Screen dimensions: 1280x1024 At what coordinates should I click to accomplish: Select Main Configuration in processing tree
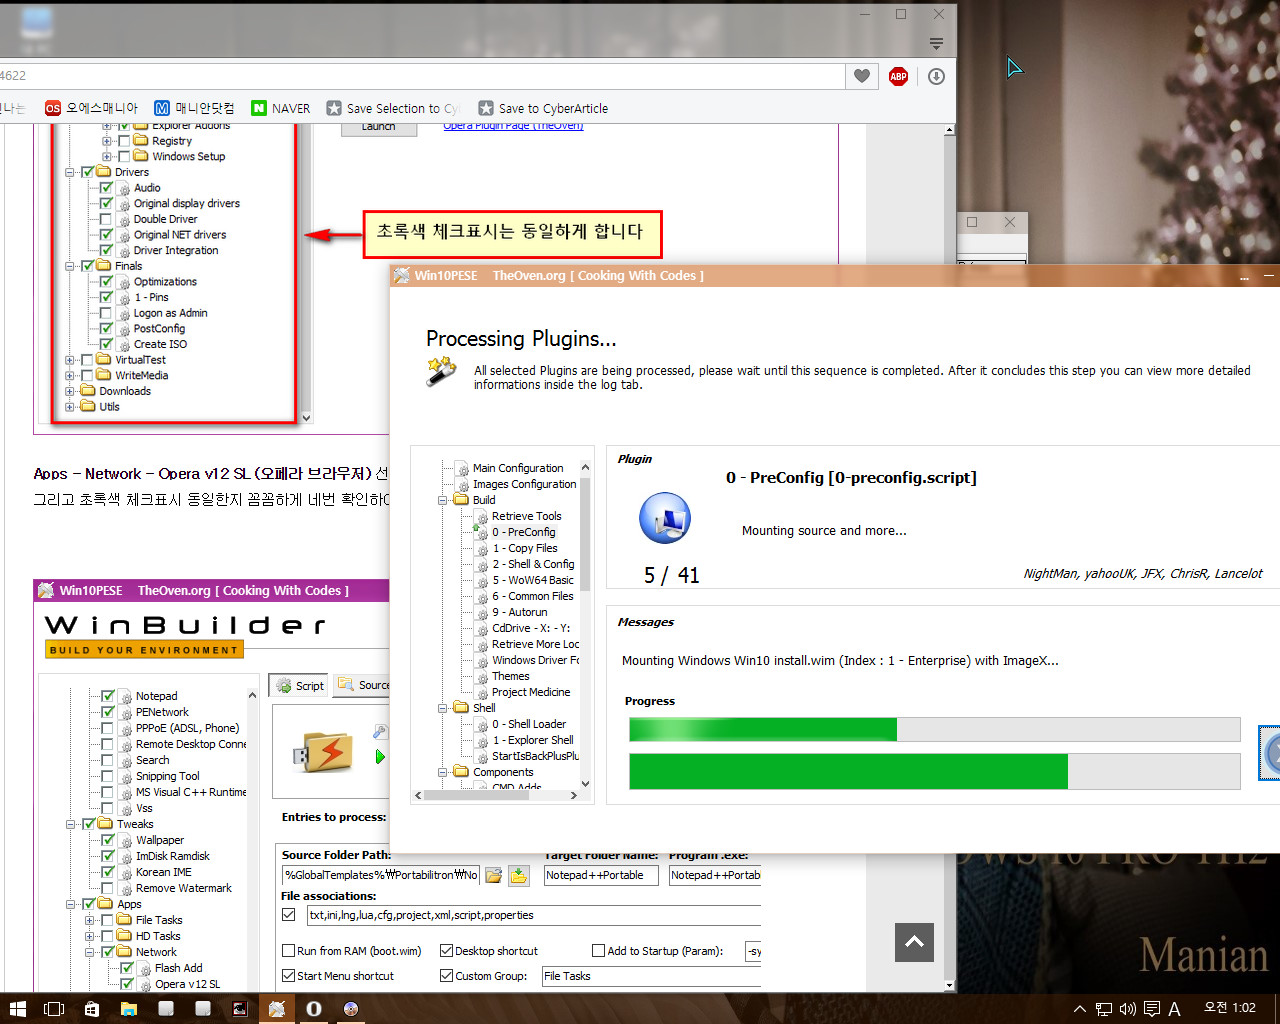coord(517,468)
